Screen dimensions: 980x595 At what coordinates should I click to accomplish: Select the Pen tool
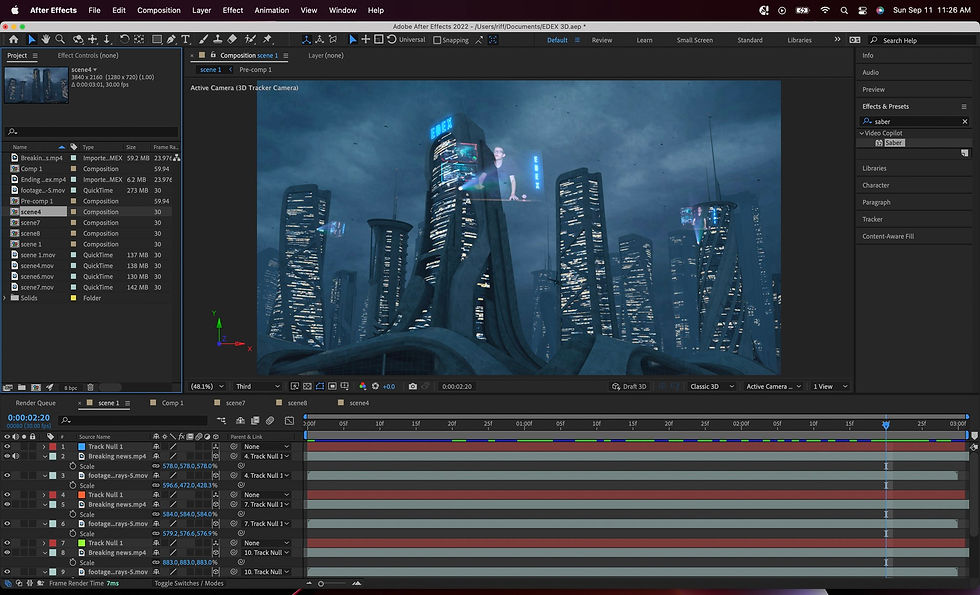(171, 39)
